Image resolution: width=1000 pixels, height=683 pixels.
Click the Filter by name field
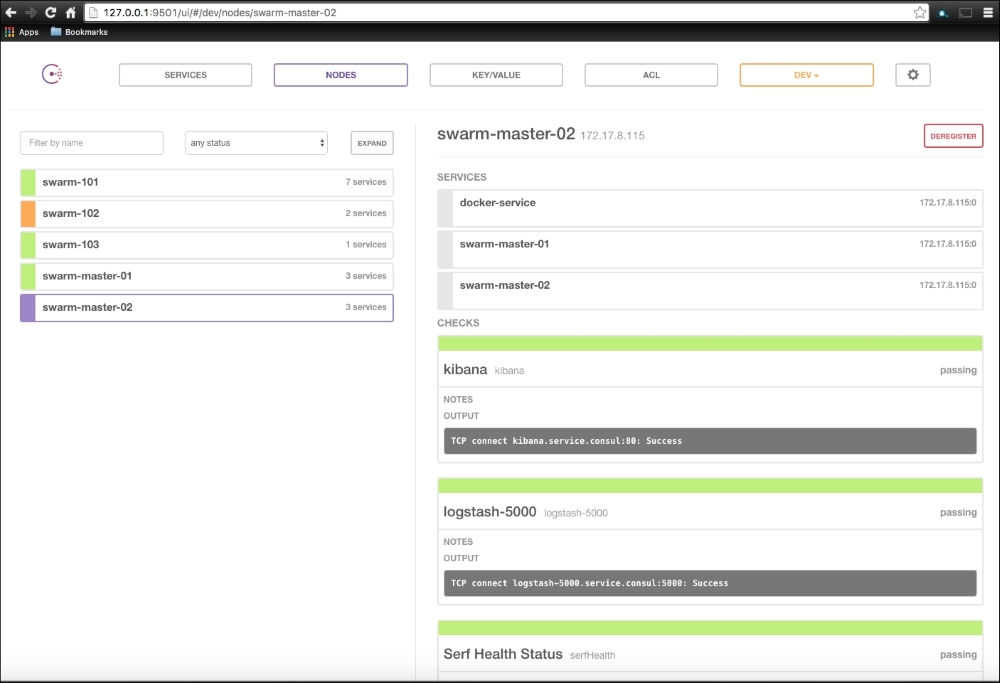[x=91, y=143]
